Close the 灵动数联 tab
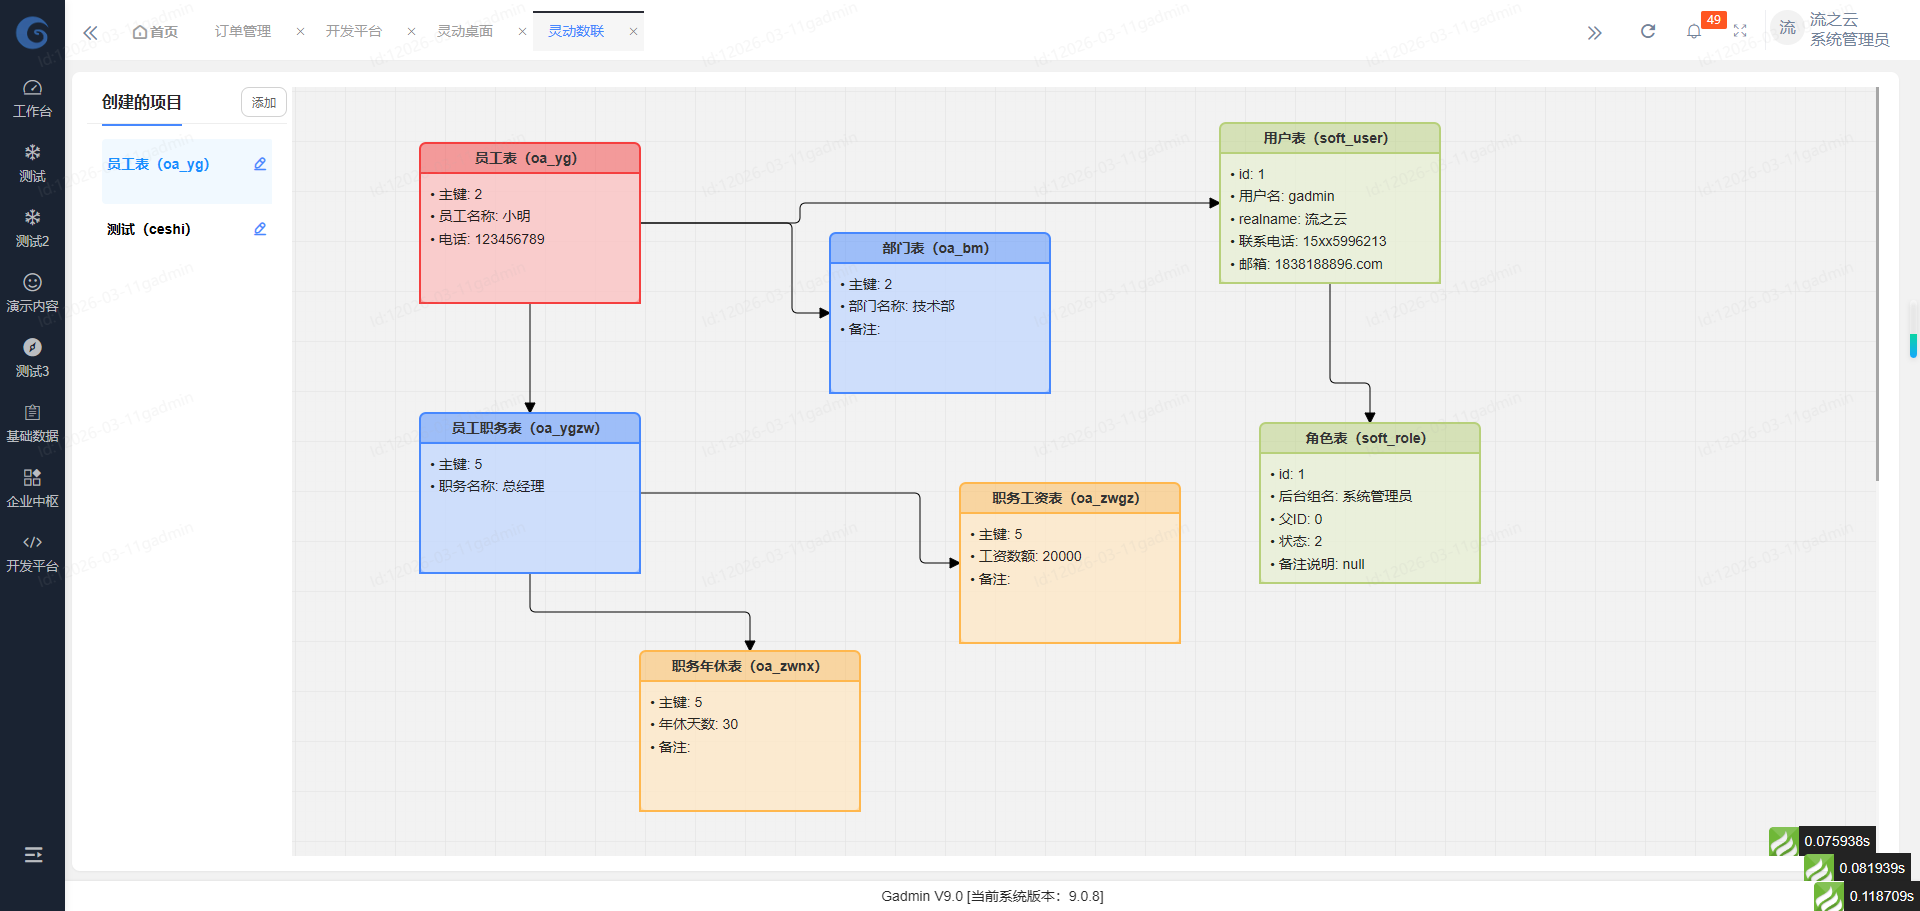The image size is (1920, 911). click(x=633, y=31)
